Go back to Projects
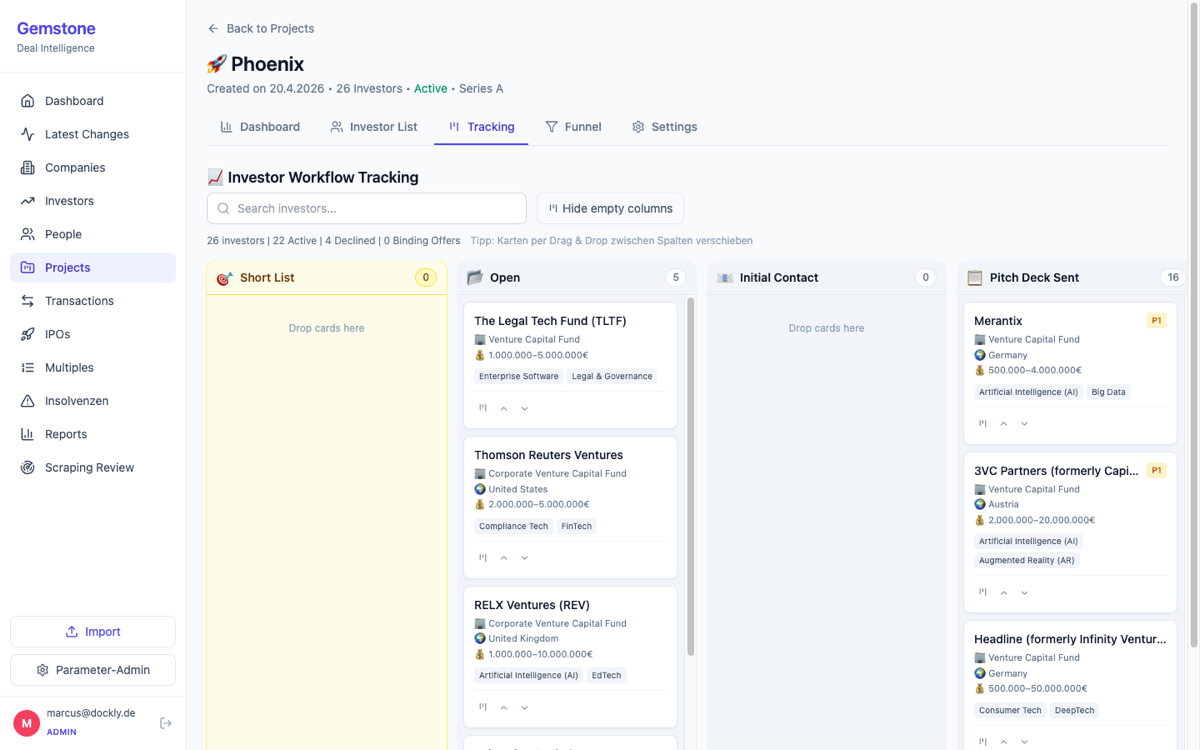1200x750 pixels. (x=260, y=28)
